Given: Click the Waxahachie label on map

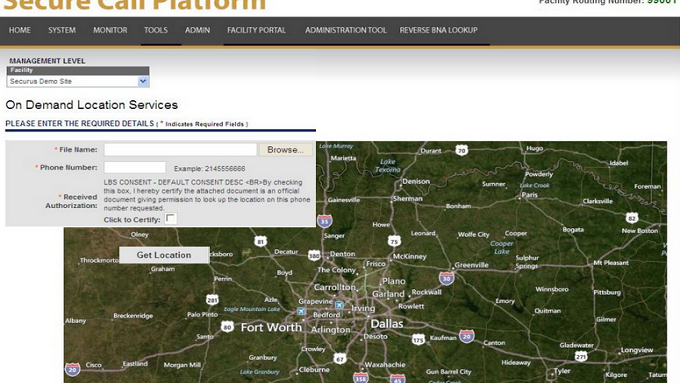Looking at the screenshot, I should pos(385,365).
